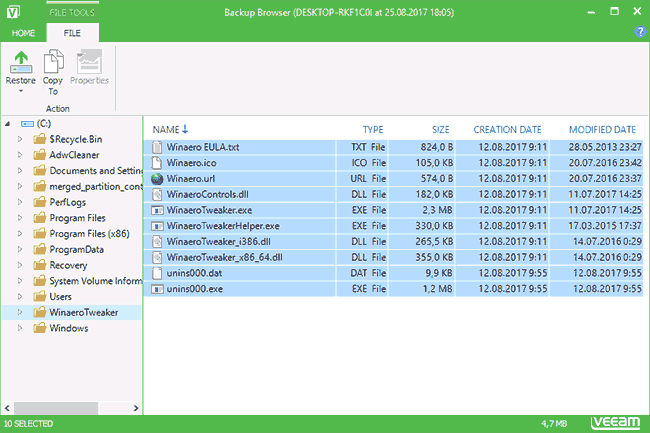Click the WinaeroTweaker.exe file icon
This screenshot has width=650, height=433.
tap(157, 210)
